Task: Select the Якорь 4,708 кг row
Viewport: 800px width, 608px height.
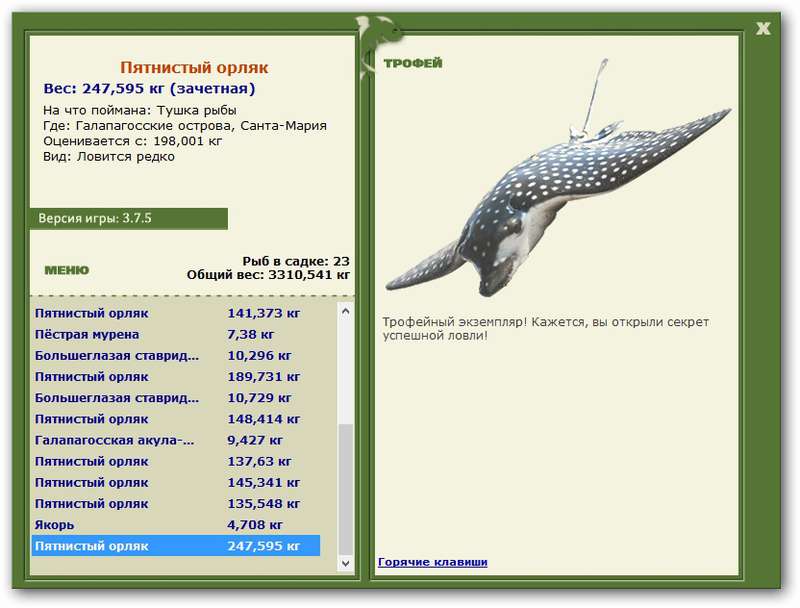Action: 176,525
